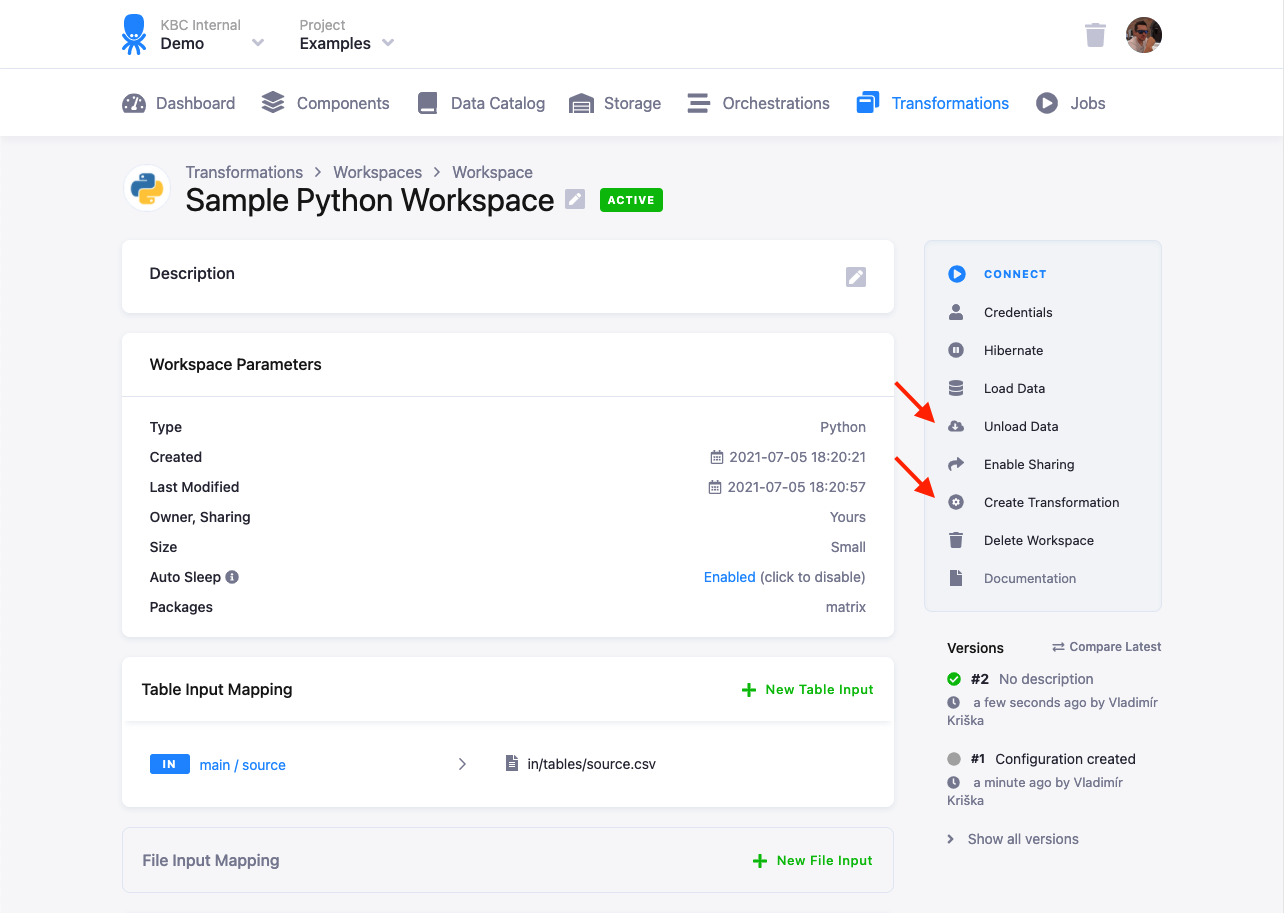Click Enable Sharing
This screenshot has height=913, width=1284.
point(1029,464)
